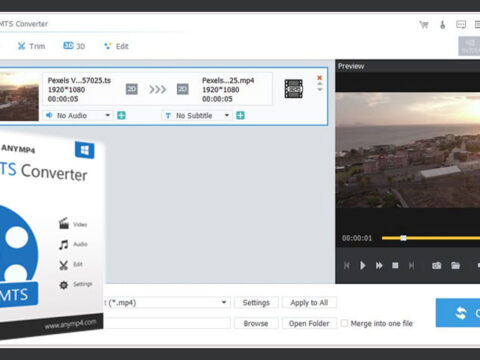The height and width of the screenshot is (360, 480).
Task: Jump to next clip in preview
Action: point(411,266)
